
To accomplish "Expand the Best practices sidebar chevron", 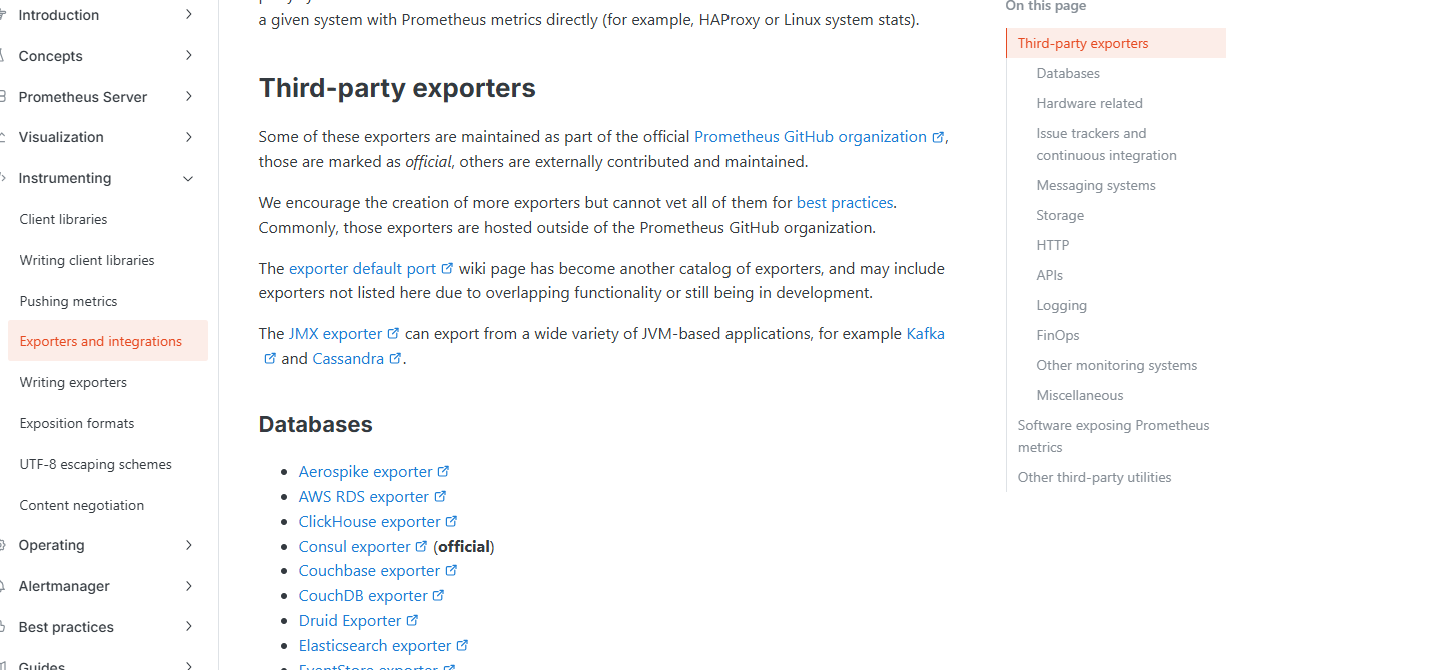I will click(189, 627).
